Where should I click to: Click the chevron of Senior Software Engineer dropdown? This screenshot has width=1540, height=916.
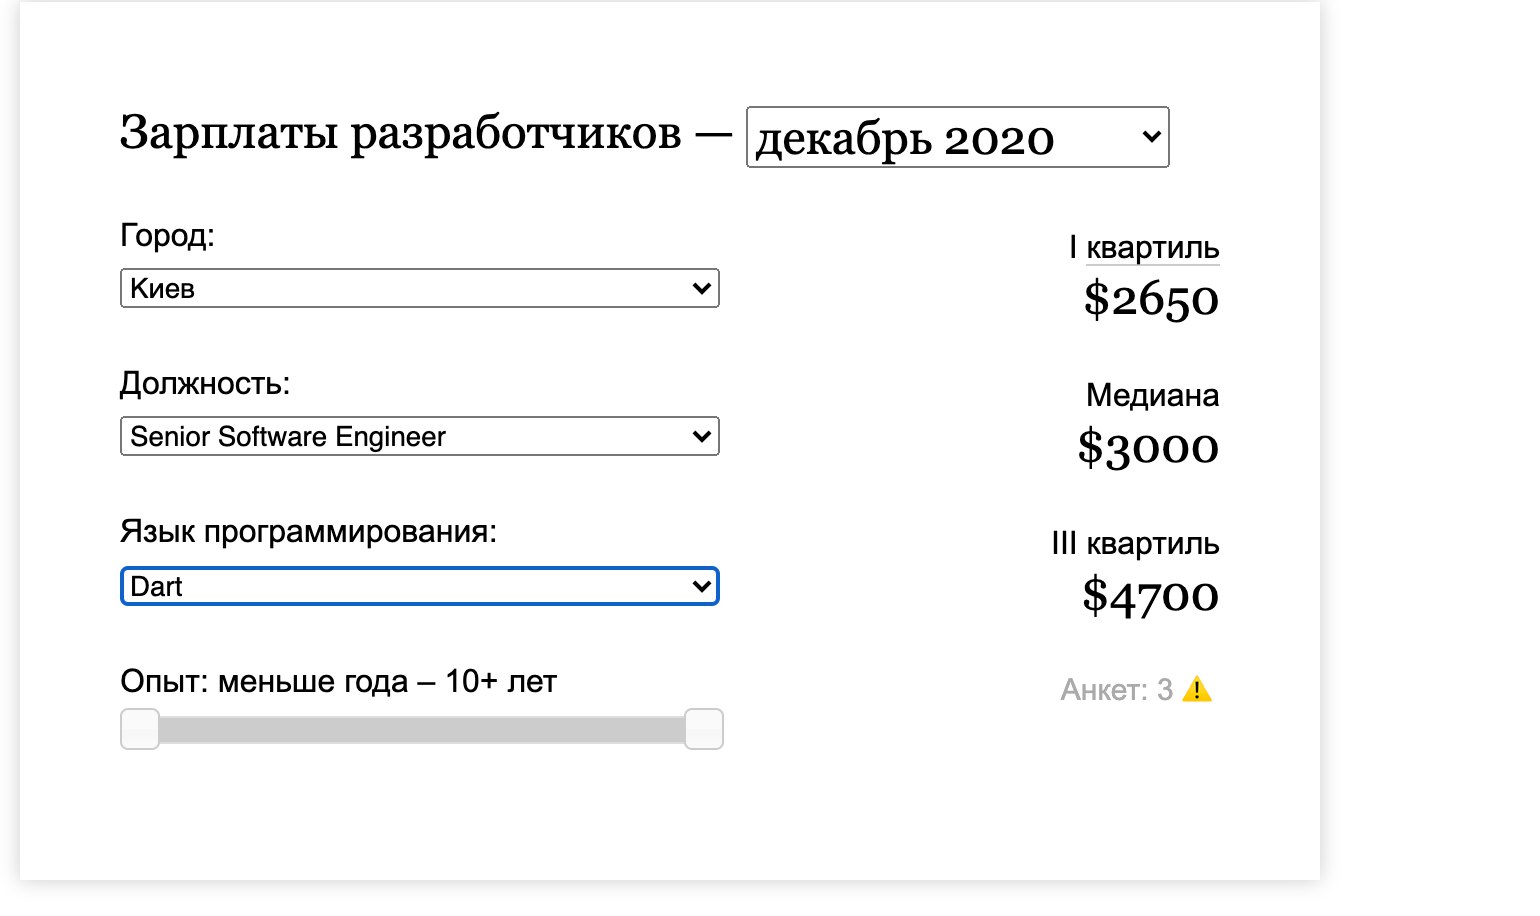click(701, 436)
